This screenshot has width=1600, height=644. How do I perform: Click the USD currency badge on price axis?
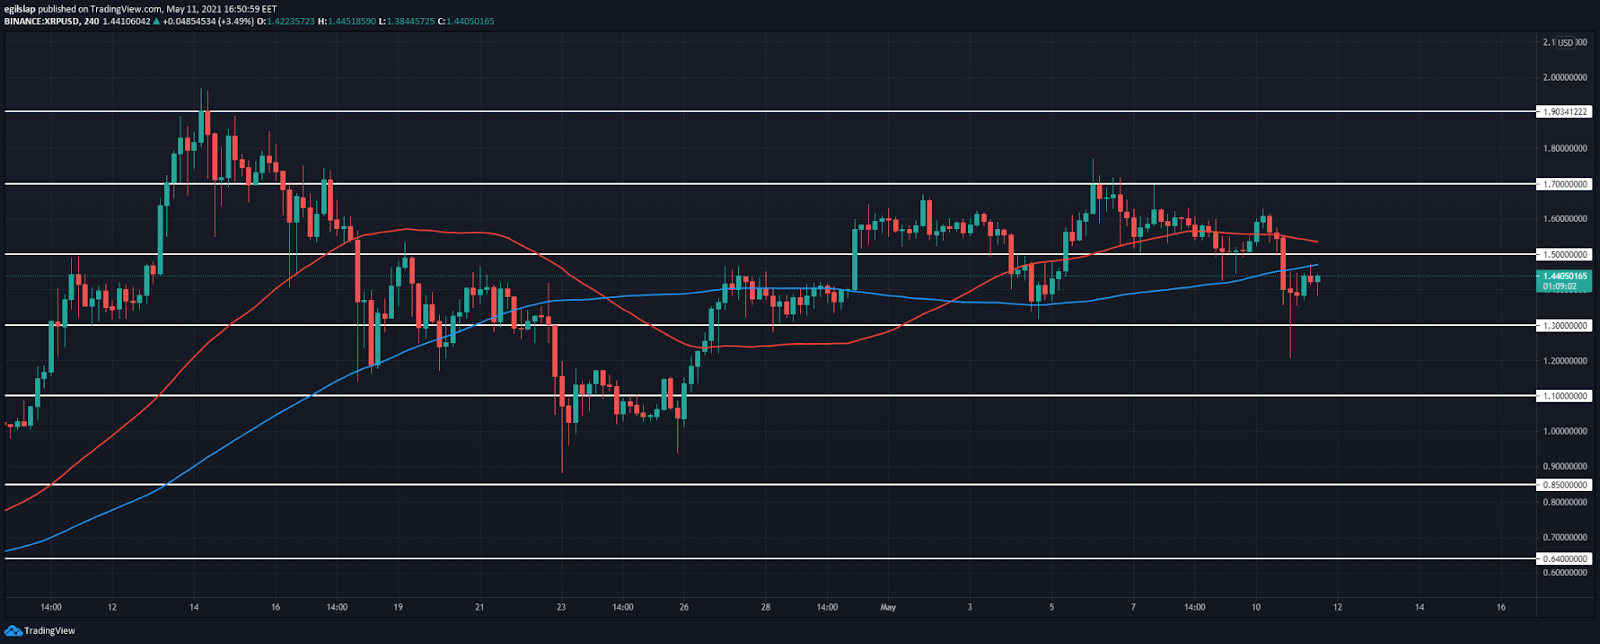[1565, 42]
